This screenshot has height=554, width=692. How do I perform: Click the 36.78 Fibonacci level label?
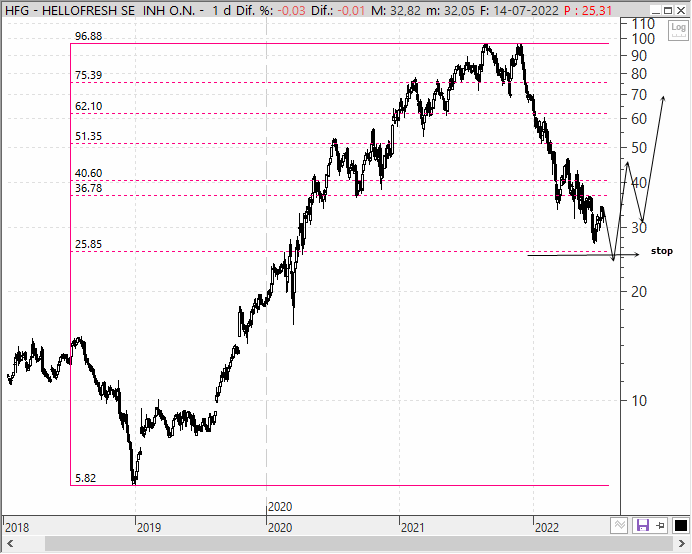(x=88, y=188)
